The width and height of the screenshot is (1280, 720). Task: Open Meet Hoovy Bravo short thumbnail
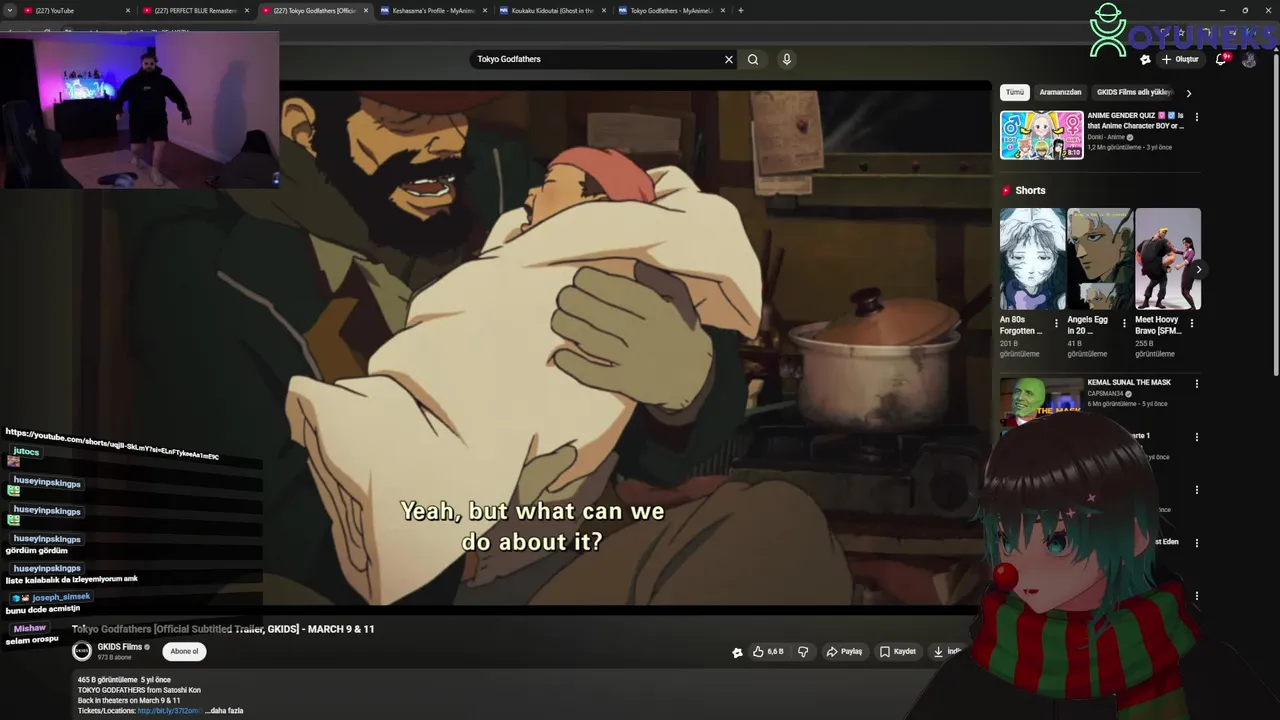(1168, 259)
